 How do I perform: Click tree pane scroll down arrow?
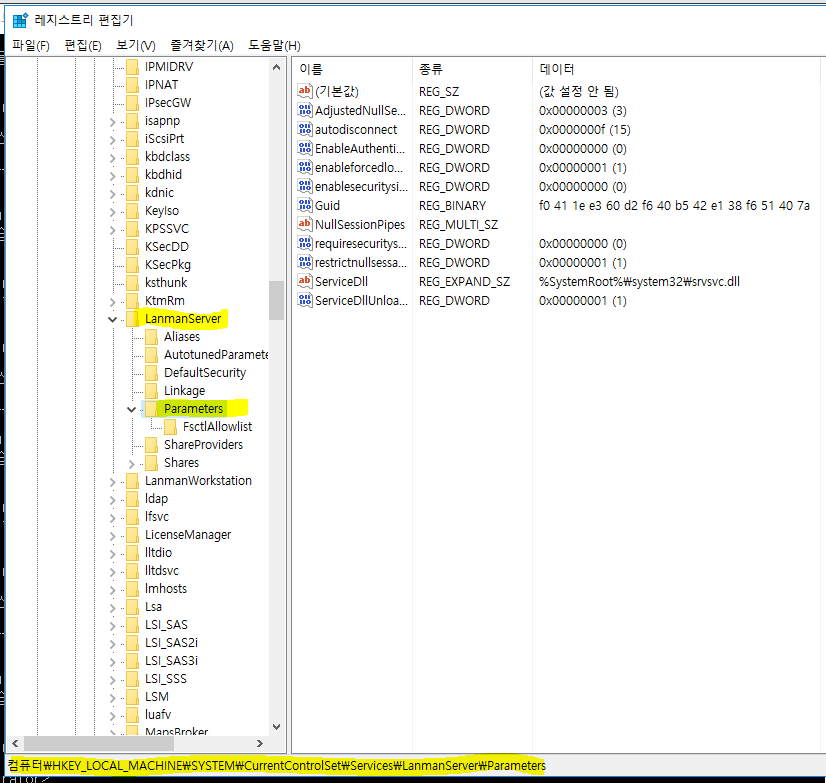pyautogui.click(x=277, y=727)
